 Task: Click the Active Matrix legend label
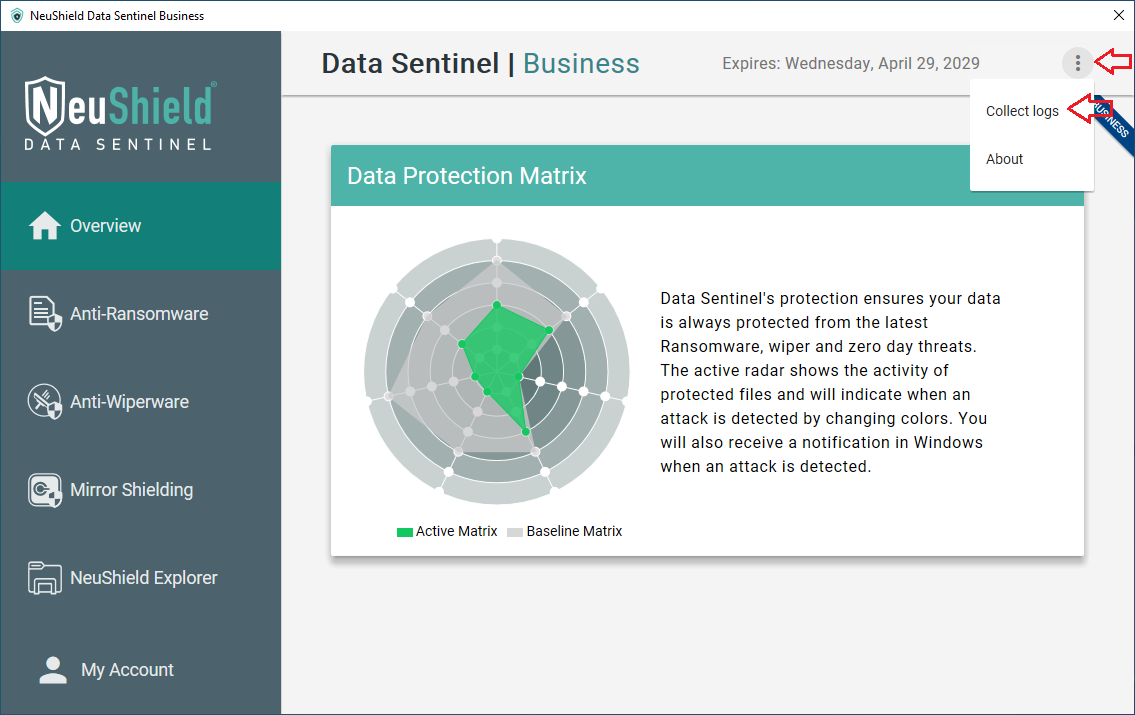[457, 531]
